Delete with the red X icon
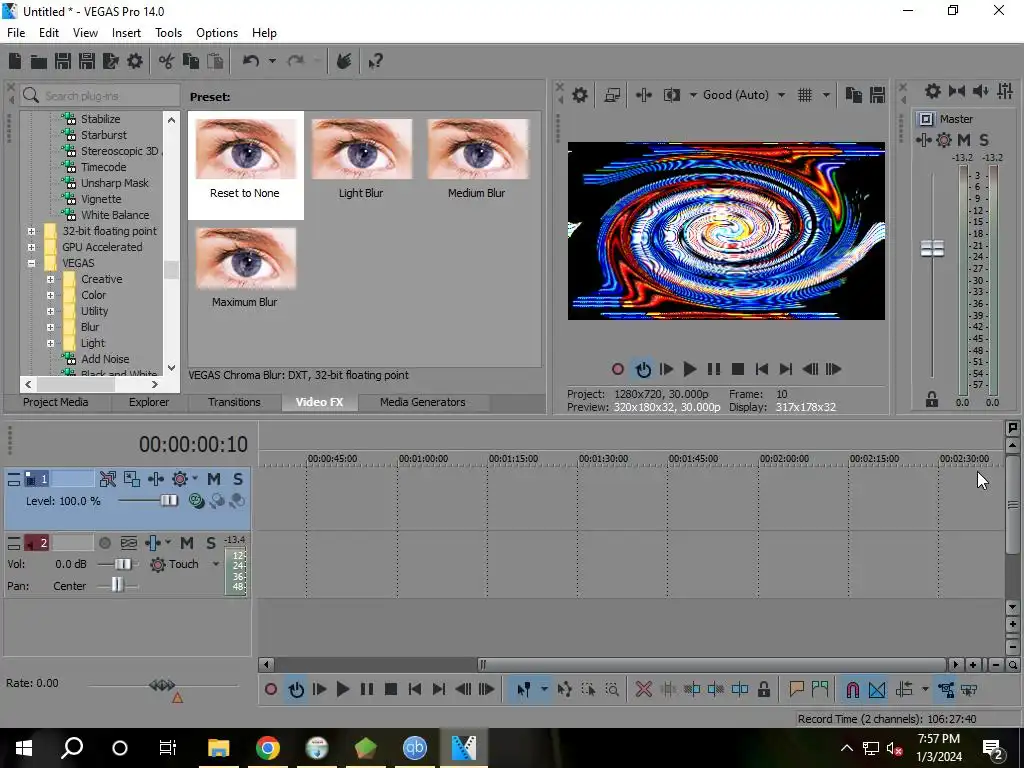The height and width of the screenshot is (768, 1024). pyautogui.click(x=644, y=689)
